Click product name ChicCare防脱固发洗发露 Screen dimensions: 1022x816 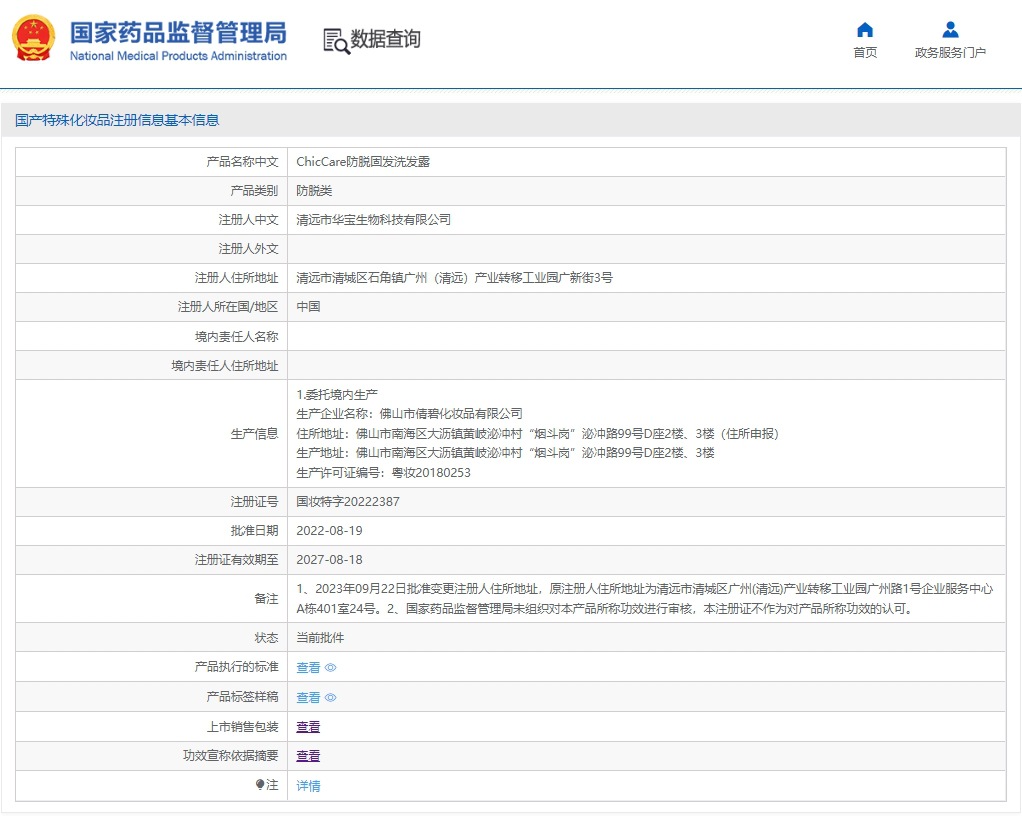coord(362,162)
